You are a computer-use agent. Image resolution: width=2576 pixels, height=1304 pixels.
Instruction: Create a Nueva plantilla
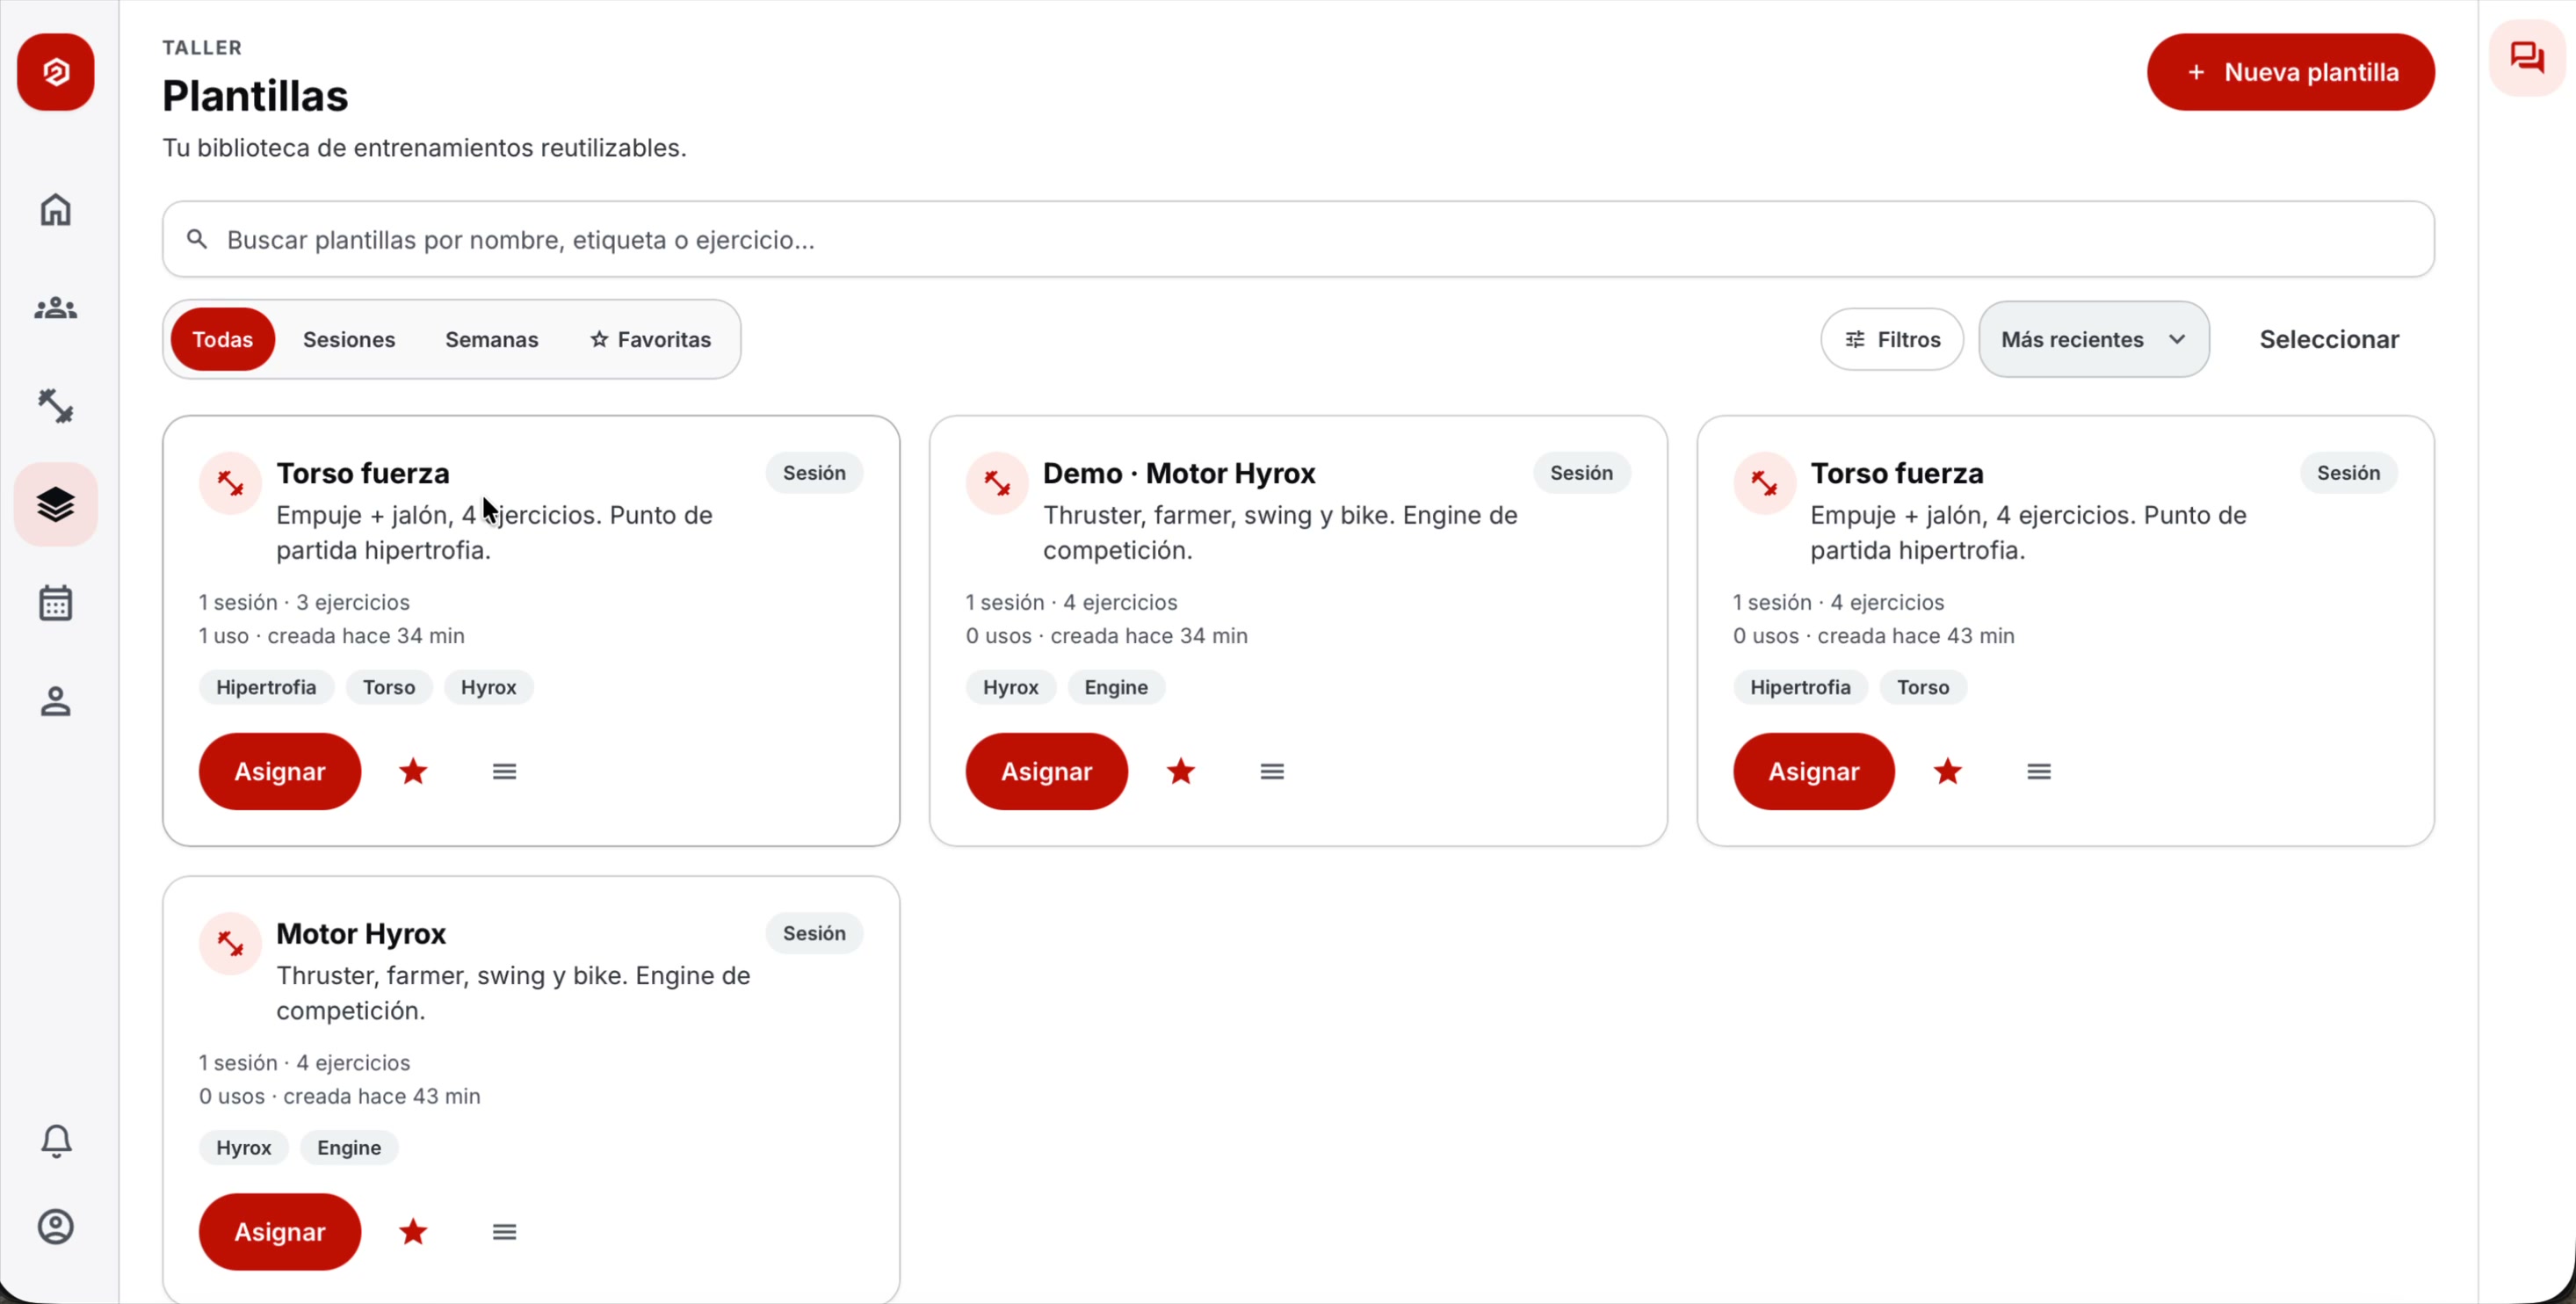(2290, 72)
